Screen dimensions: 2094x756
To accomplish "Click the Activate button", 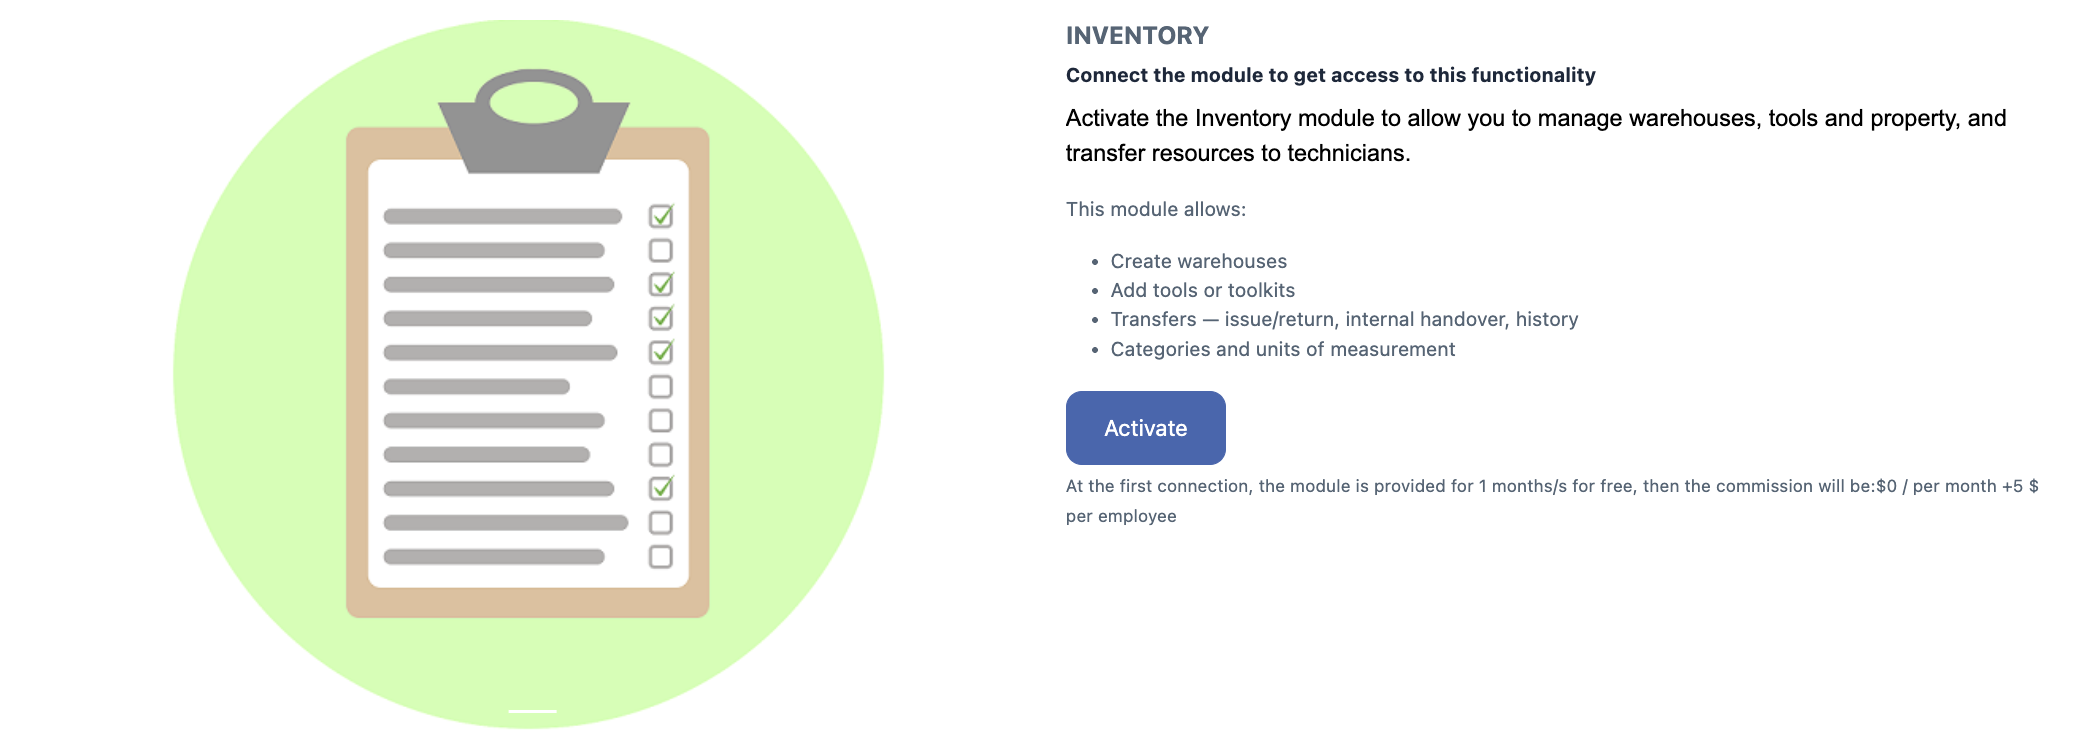I will [x=1145, y=428].
